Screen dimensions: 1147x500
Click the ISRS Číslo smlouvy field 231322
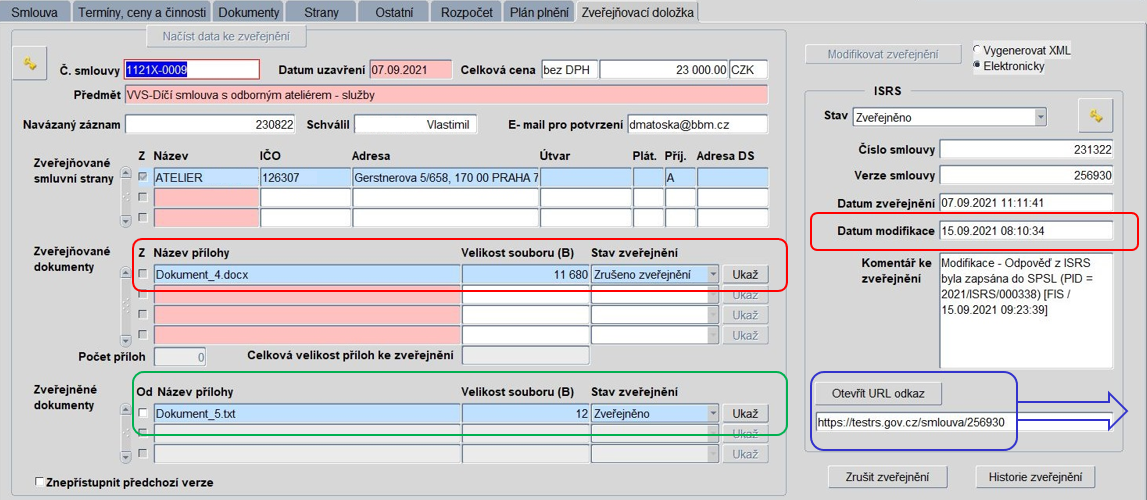[1026, 150]
